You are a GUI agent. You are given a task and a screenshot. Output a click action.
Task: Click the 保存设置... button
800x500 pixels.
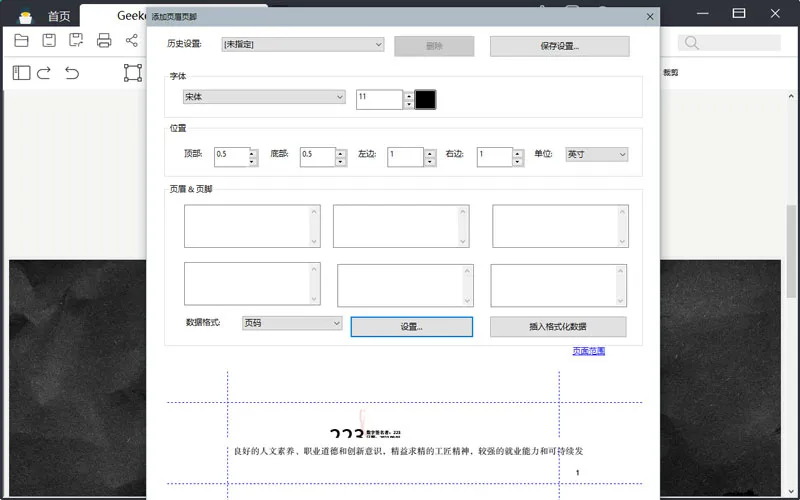560,46
